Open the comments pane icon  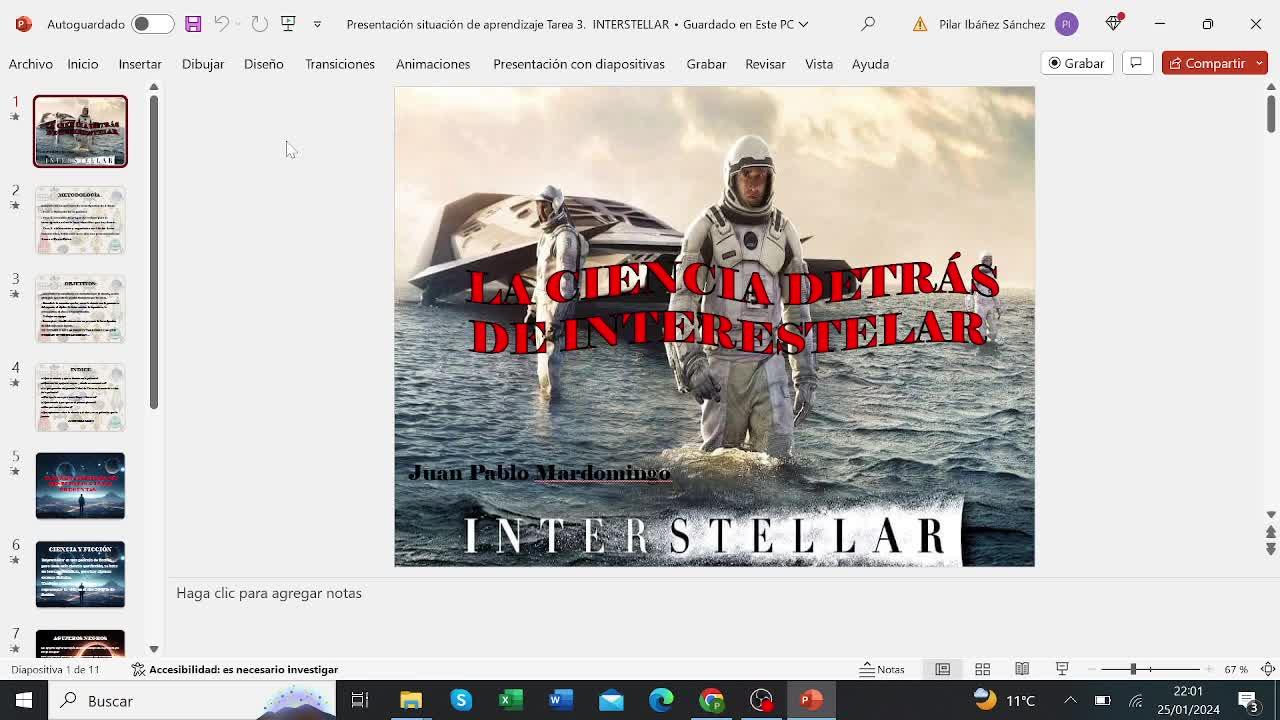[x=1136, y=63]
